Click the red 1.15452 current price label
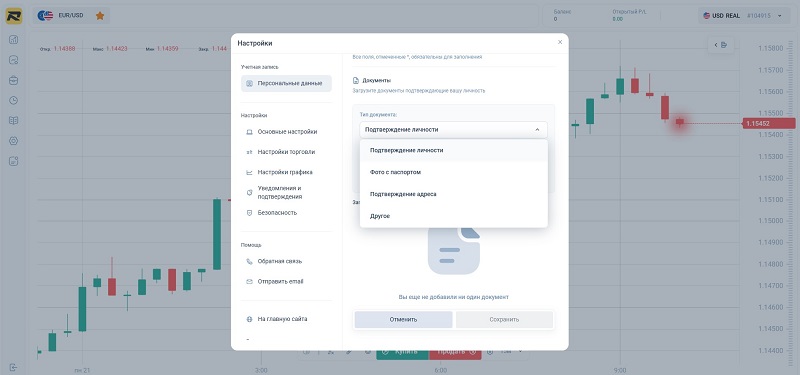This screenshot has width=800, height=375. point(768,123)
